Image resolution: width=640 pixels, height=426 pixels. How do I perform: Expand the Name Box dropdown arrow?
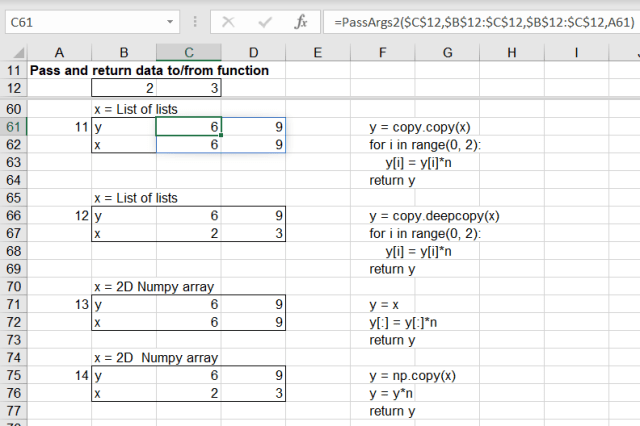pos(171,21)
